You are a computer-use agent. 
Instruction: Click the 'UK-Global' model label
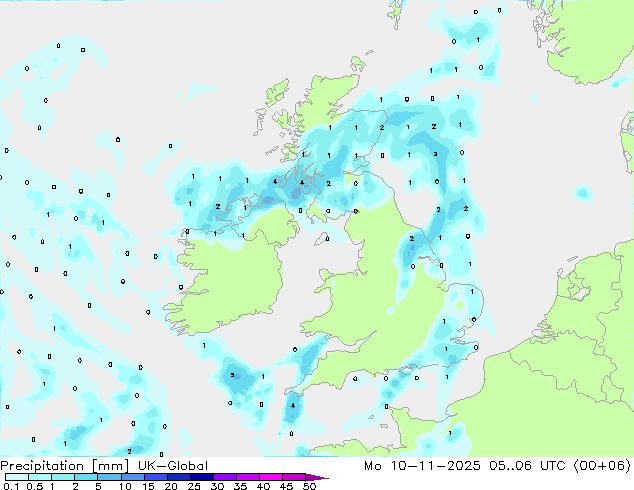click(173, 466)
